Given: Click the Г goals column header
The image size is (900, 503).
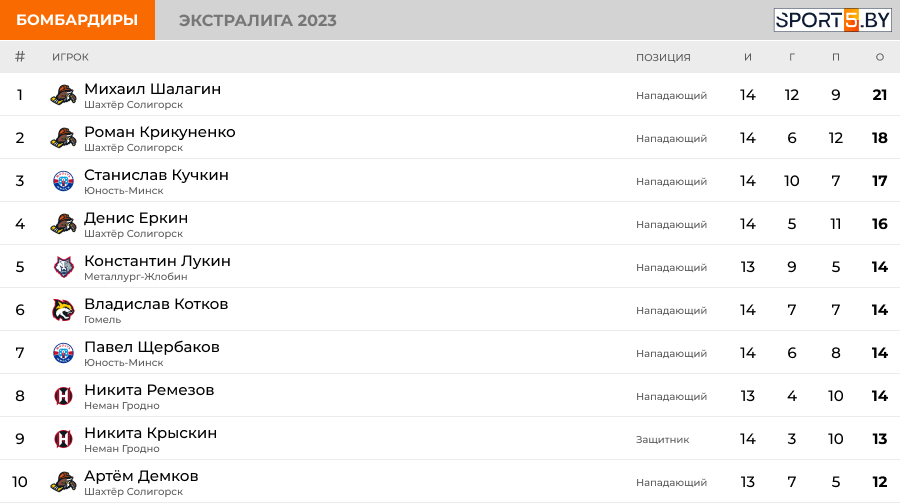Looking at the screenshot, I should (x=792, y=57).
